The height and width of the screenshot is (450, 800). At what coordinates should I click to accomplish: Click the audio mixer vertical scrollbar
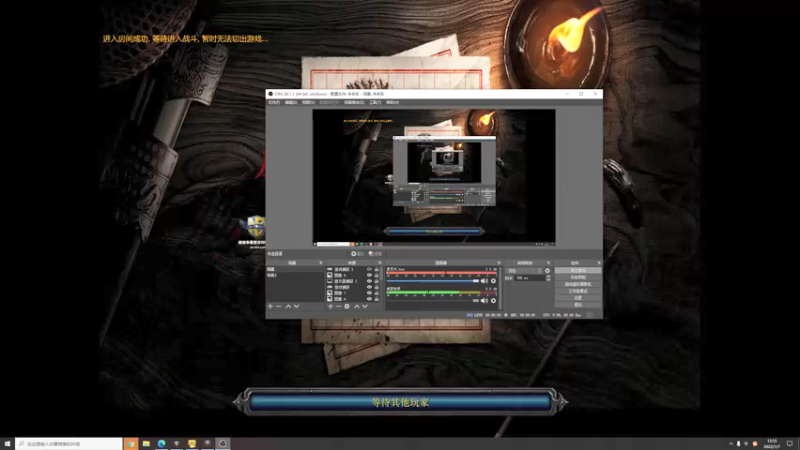tap(501, 287)
